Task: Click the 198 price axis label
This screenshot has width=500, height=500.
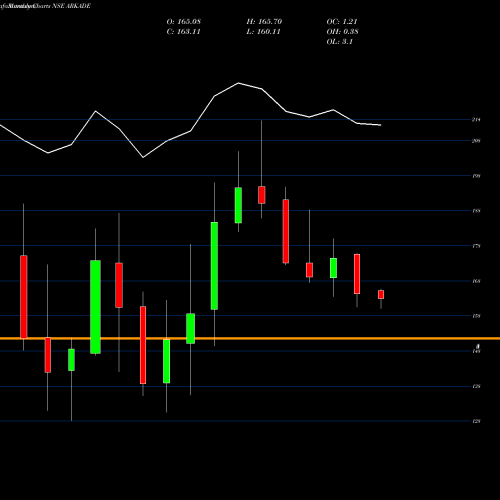Action: 476,176
